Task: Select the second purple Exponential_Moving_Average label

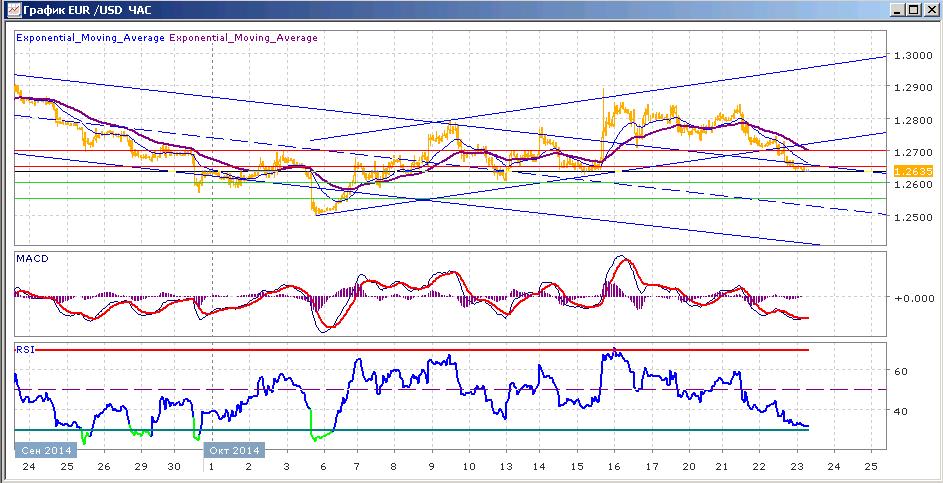Action: click(x=244, y=38)
